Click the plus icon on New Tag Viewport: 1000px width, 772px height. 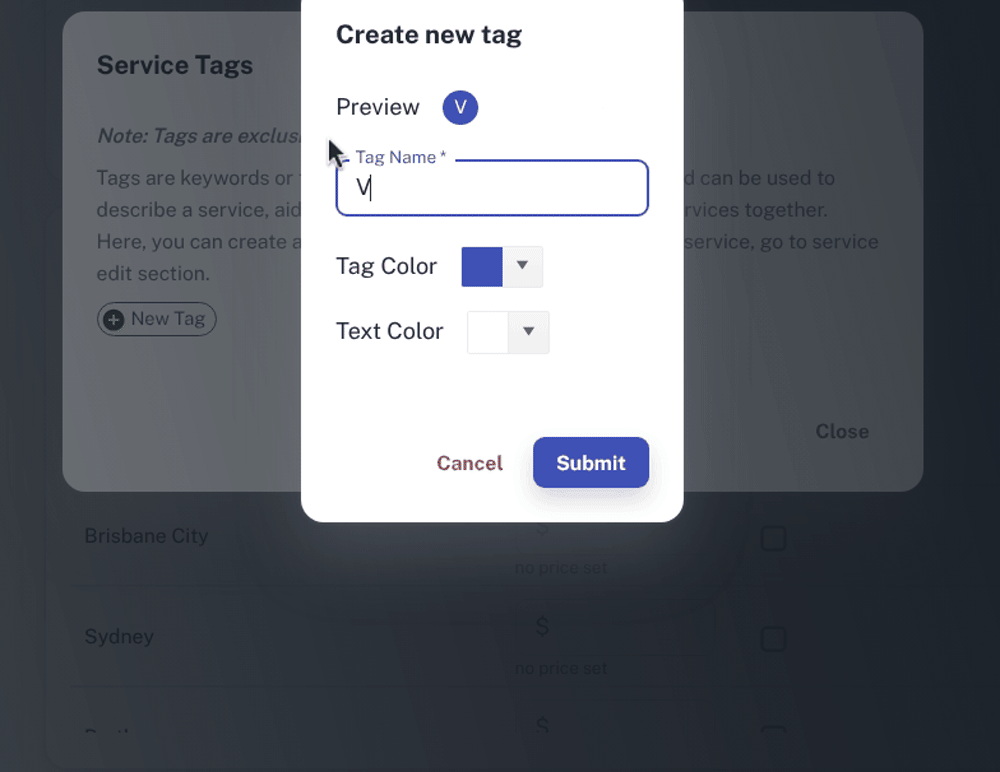[x=114, y=319]
